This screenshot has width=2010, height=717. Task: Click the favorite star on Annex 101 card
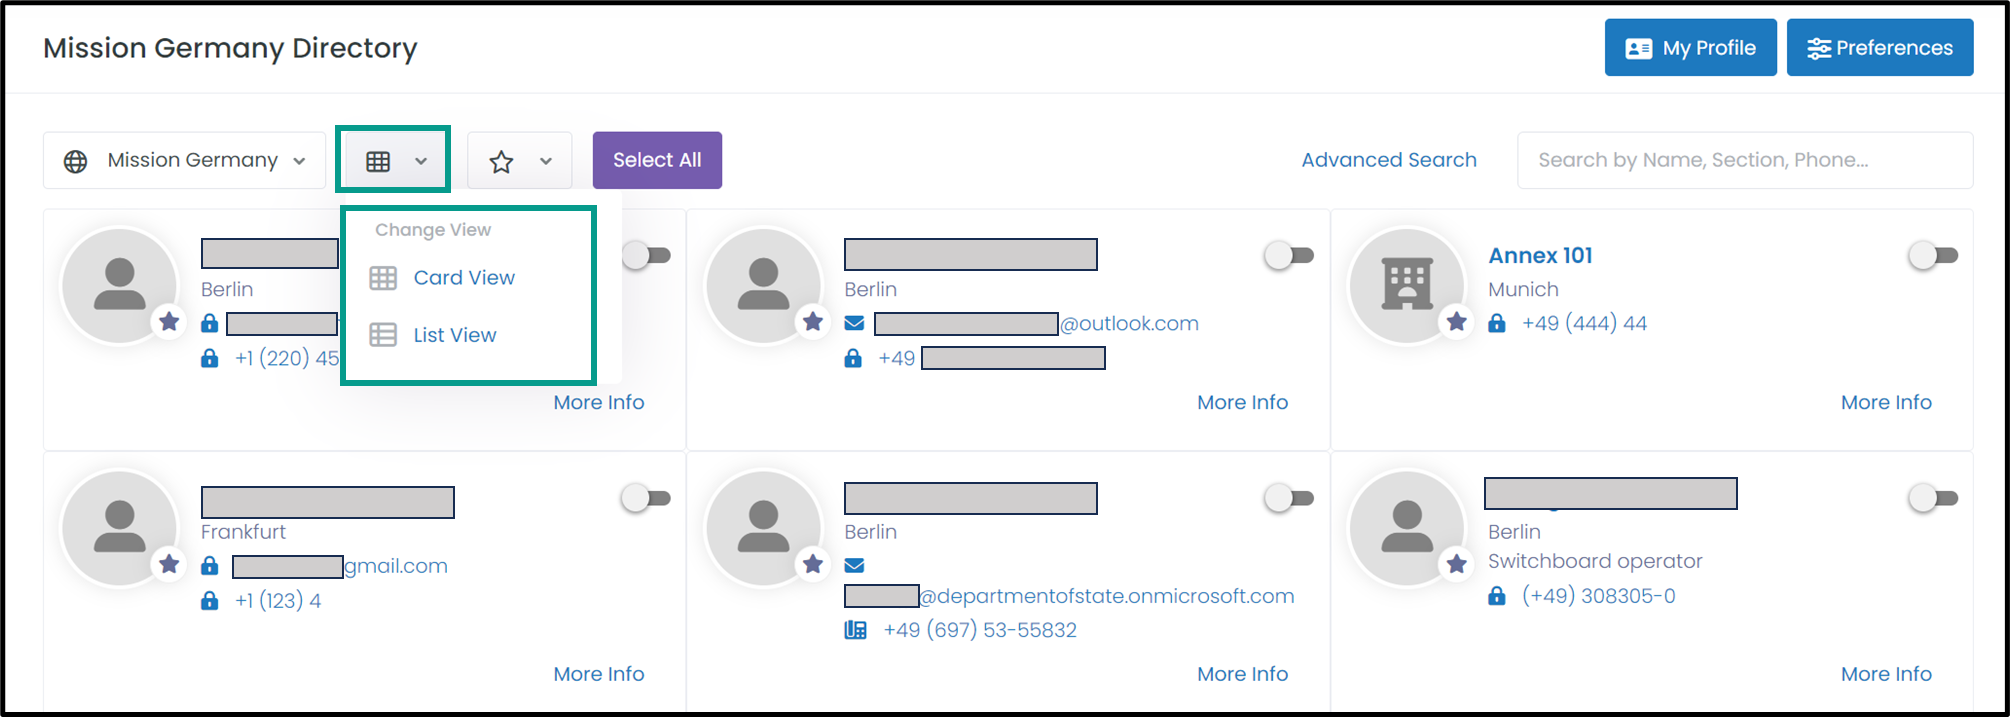1457,322
